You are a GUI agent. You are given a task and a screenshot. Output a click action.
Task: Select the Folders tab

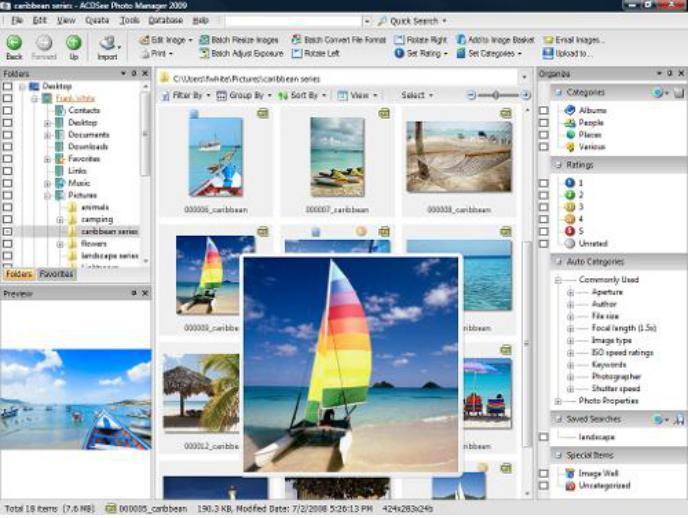click(19, 274)
